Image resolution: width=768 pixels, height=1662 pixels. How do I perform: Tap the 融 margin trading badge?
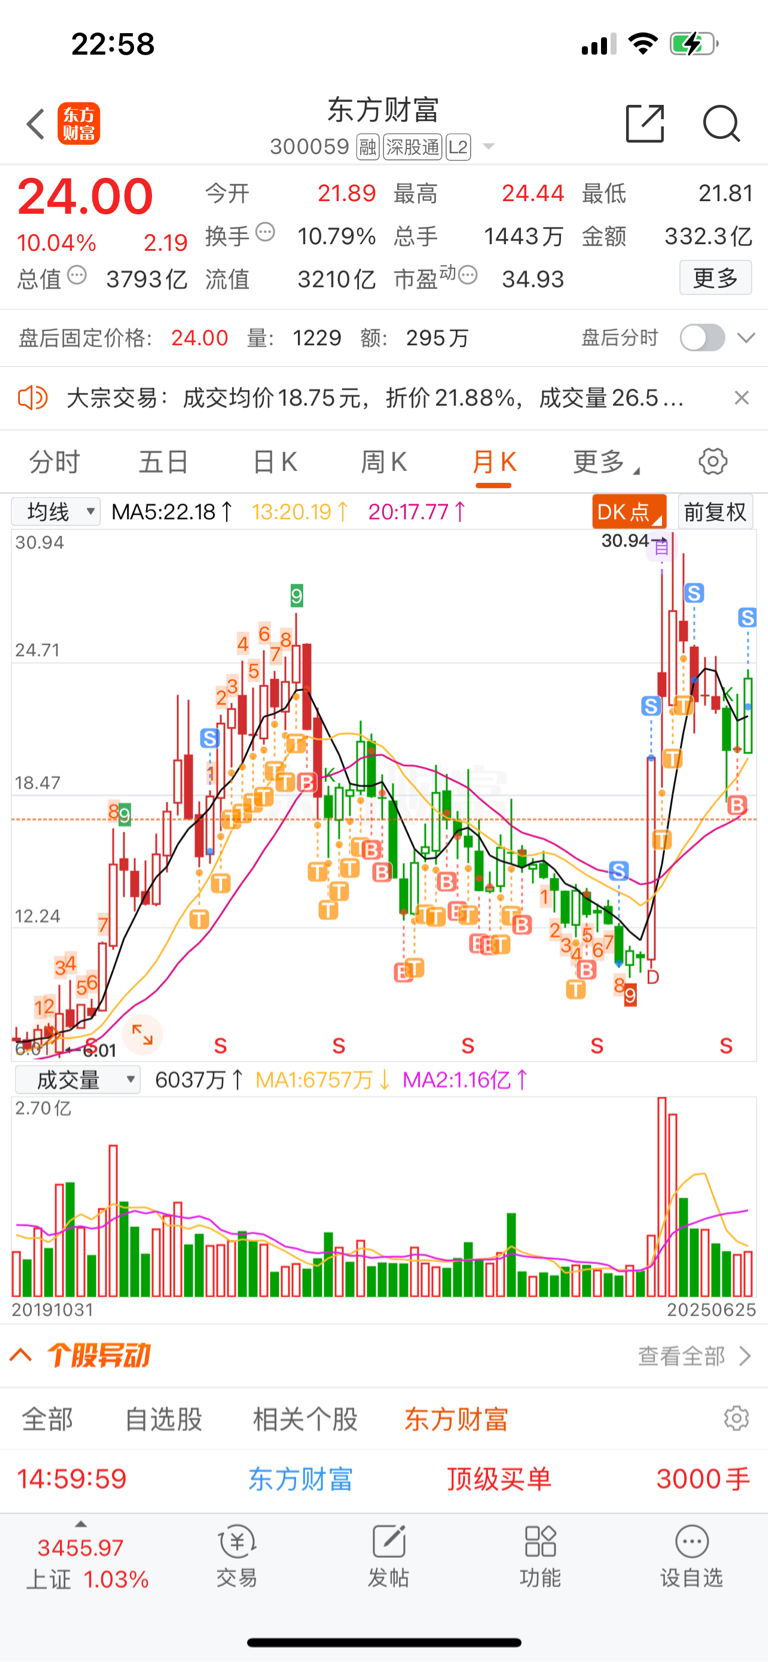(x=367, y=147)
